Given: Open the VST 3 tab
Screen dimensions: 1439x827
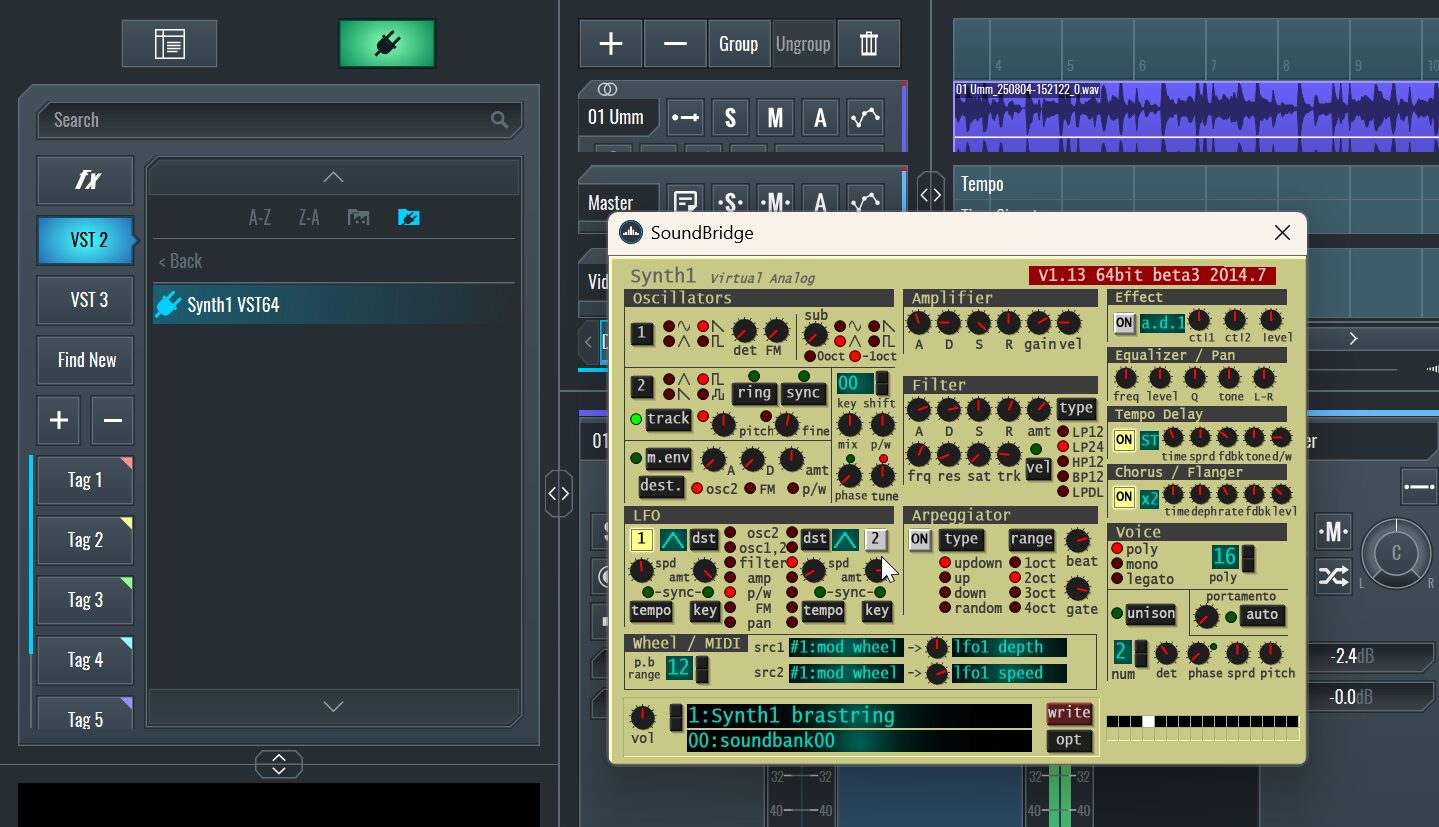Looking at the screenshot, I should tap(85, 300).
